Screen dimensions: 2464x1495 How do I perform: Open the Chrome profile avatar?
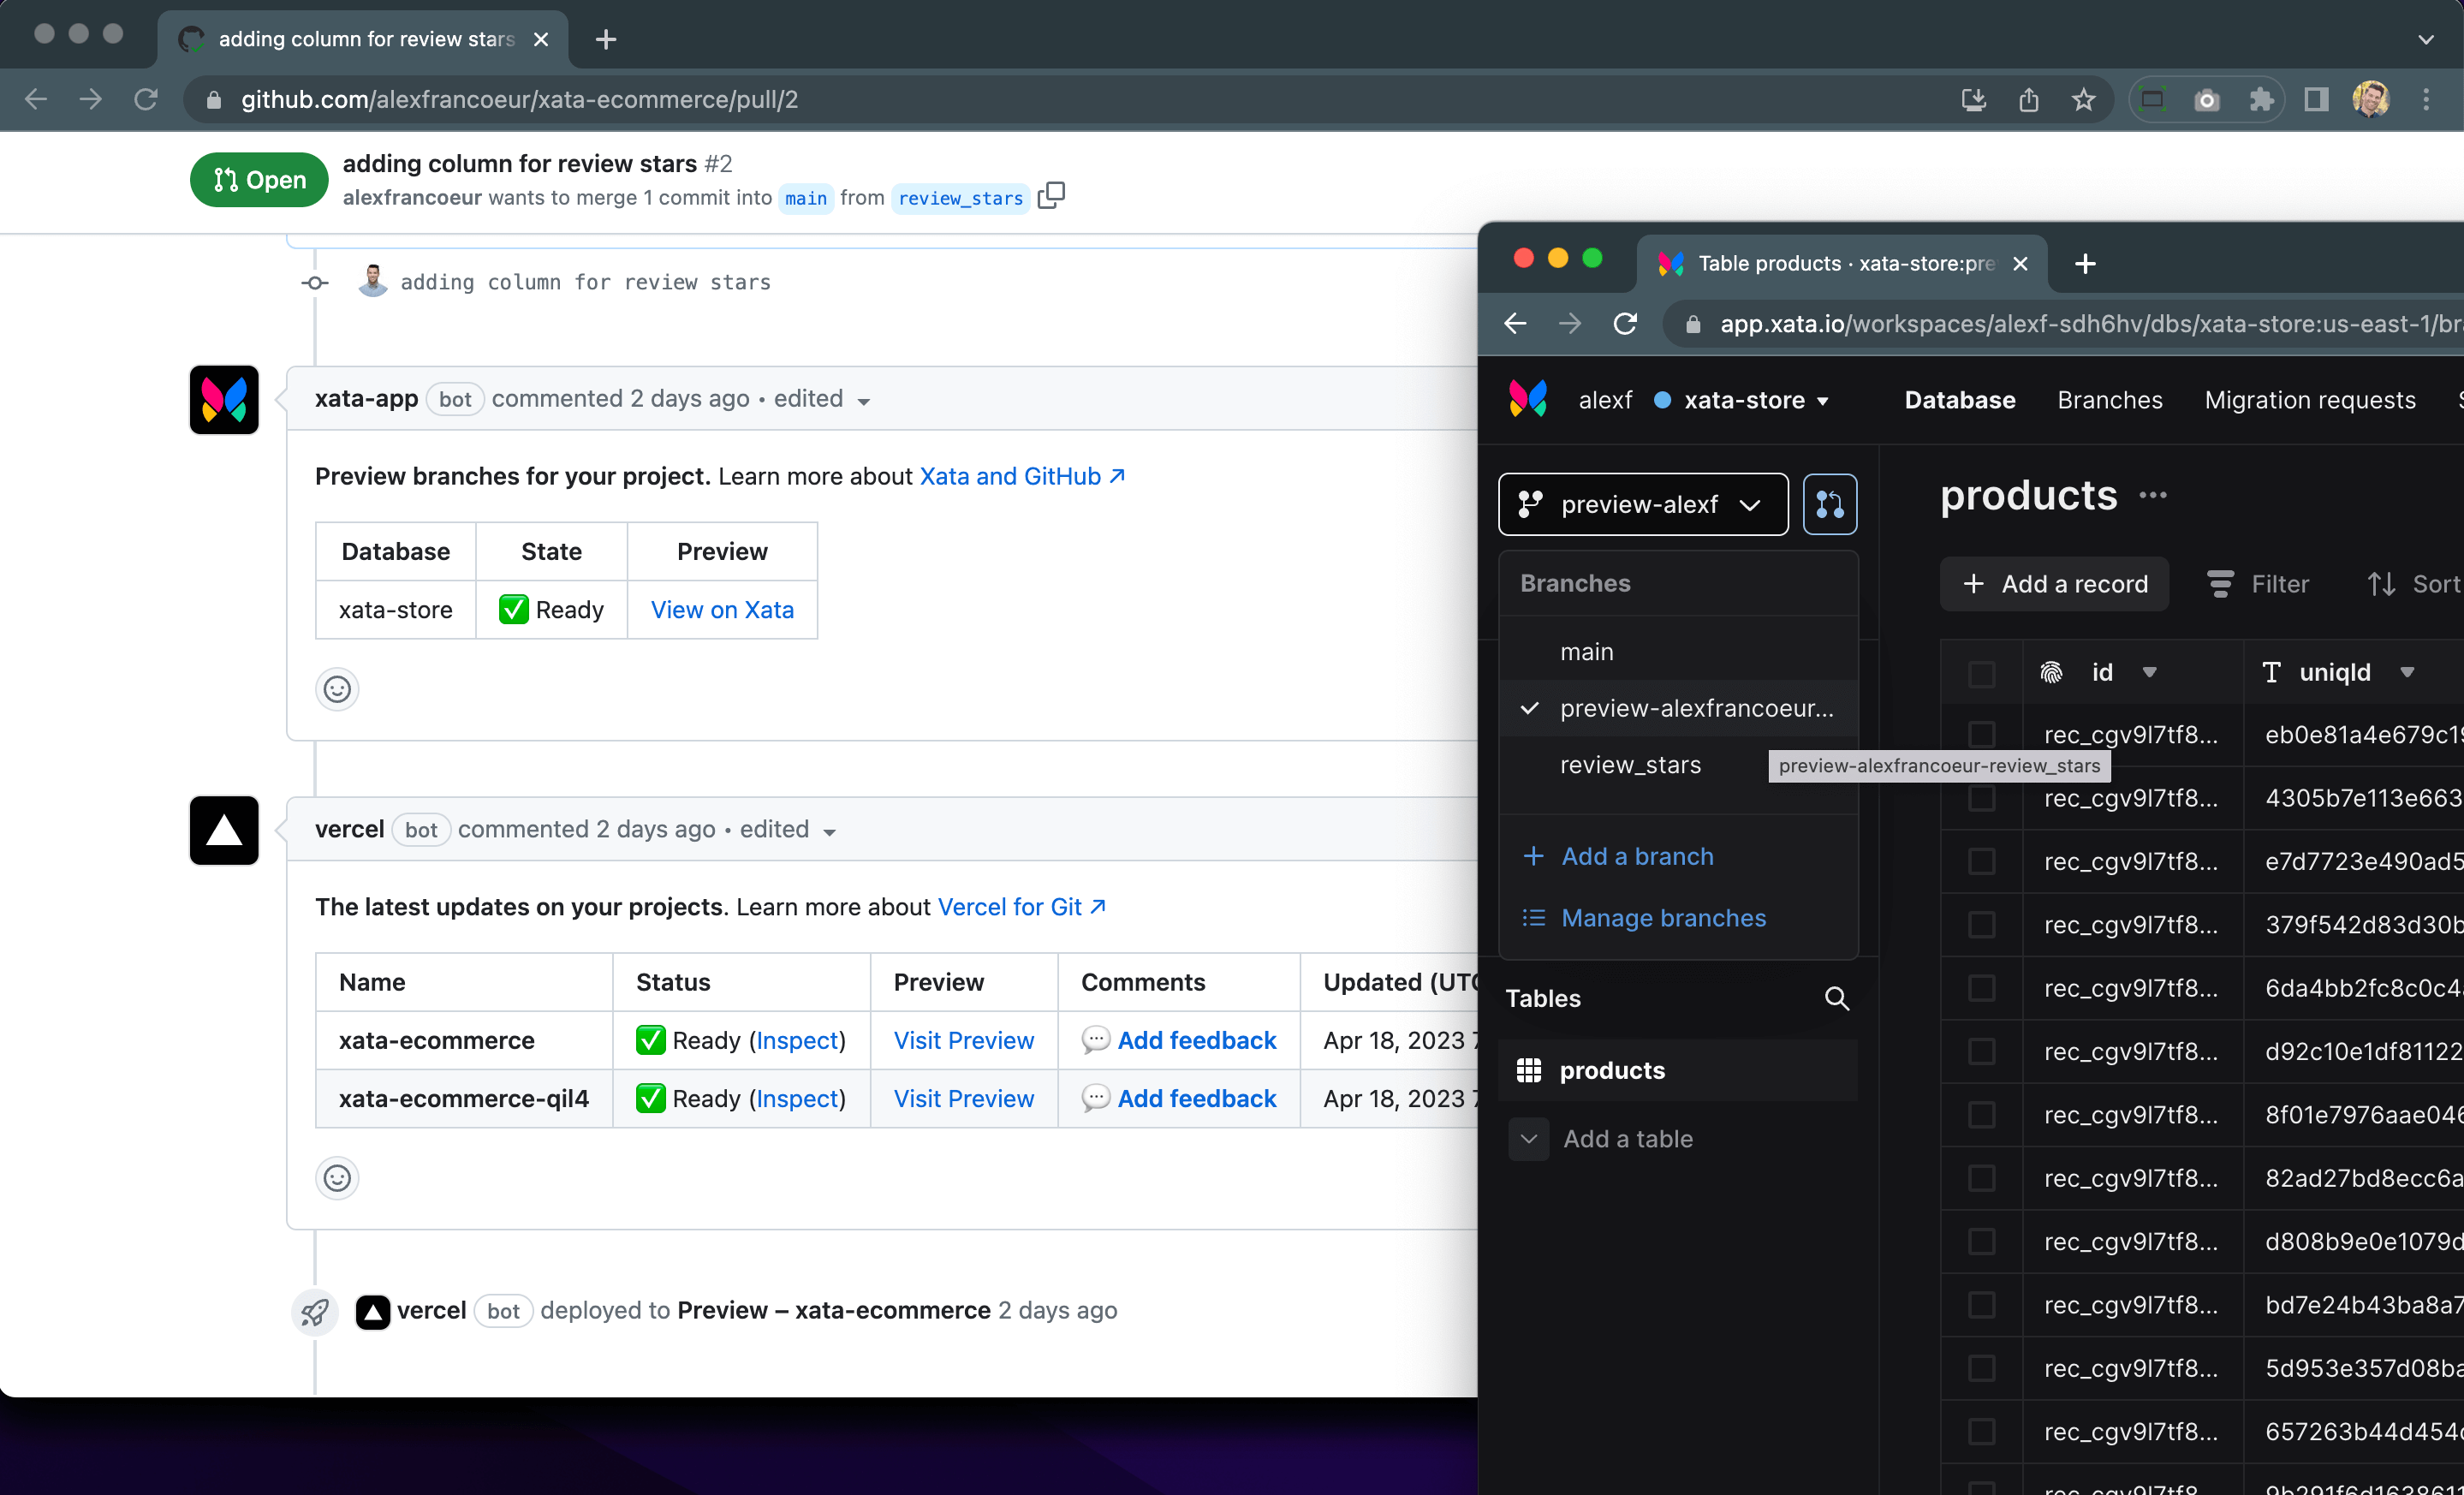[x=2371, y=100]
